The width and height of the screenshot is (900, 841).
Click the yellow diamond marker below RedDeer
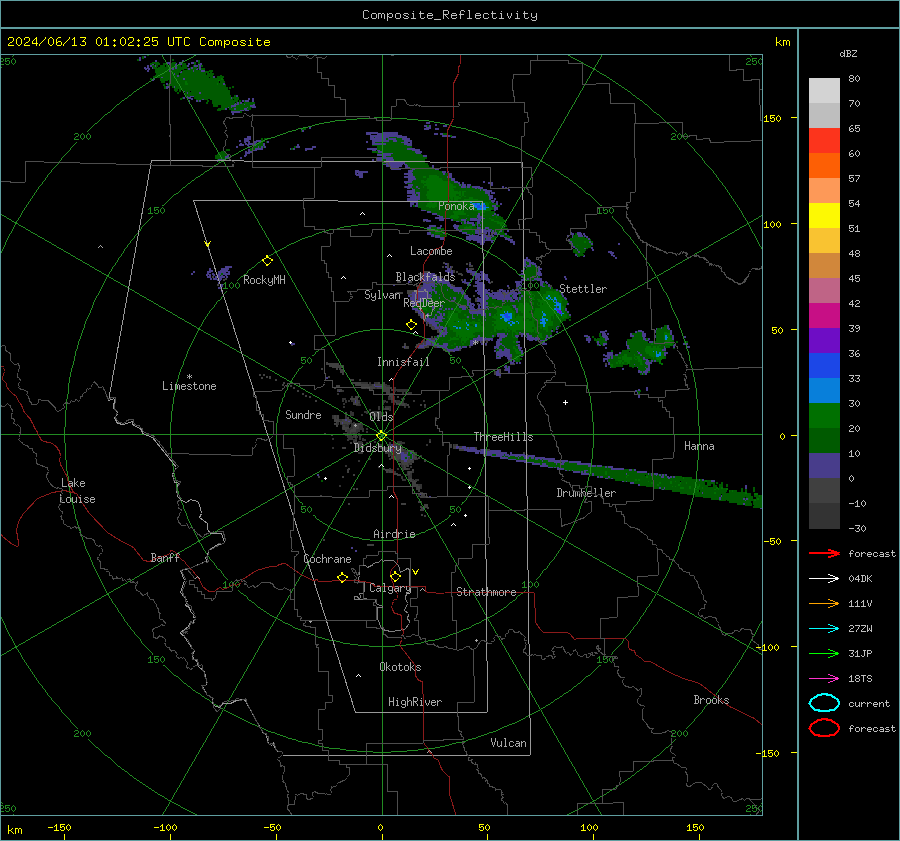coord(411,325)
